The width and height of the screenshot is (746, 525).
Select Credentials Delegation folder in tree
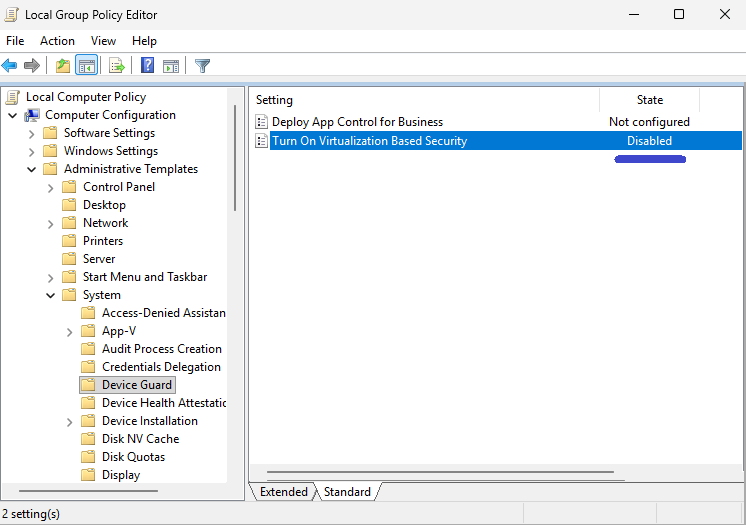[x=161, y=367]
